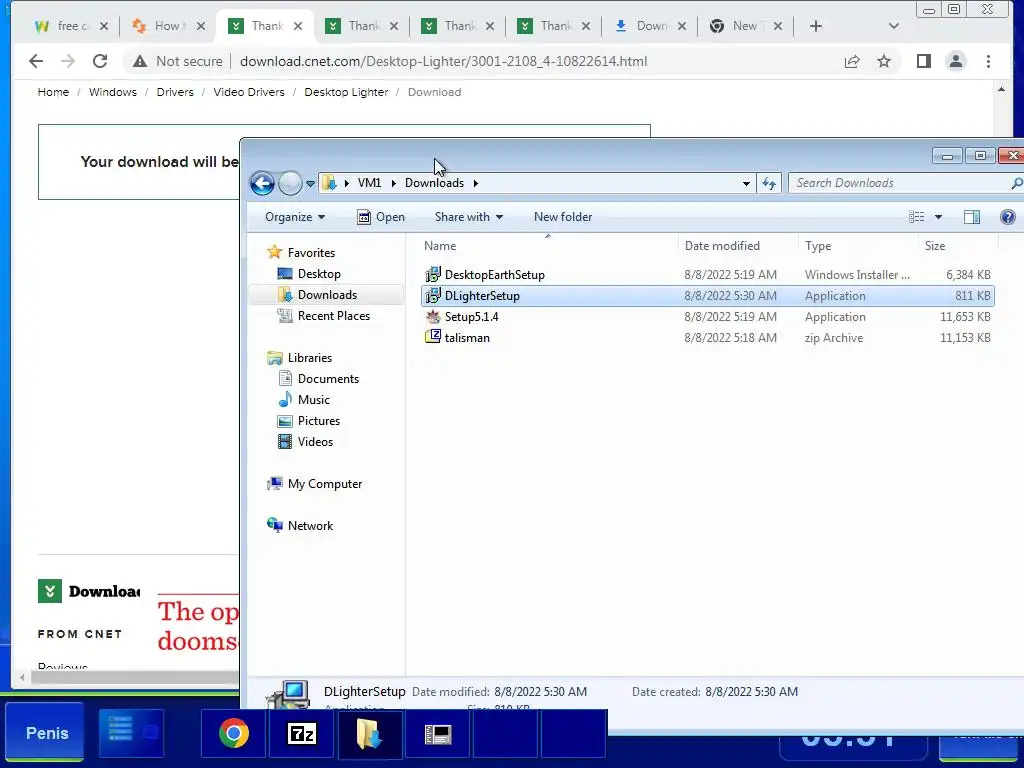The height and width of the screenshot is (768, 1024).
Task: Open the Organize menu
Action: (295, 217)
